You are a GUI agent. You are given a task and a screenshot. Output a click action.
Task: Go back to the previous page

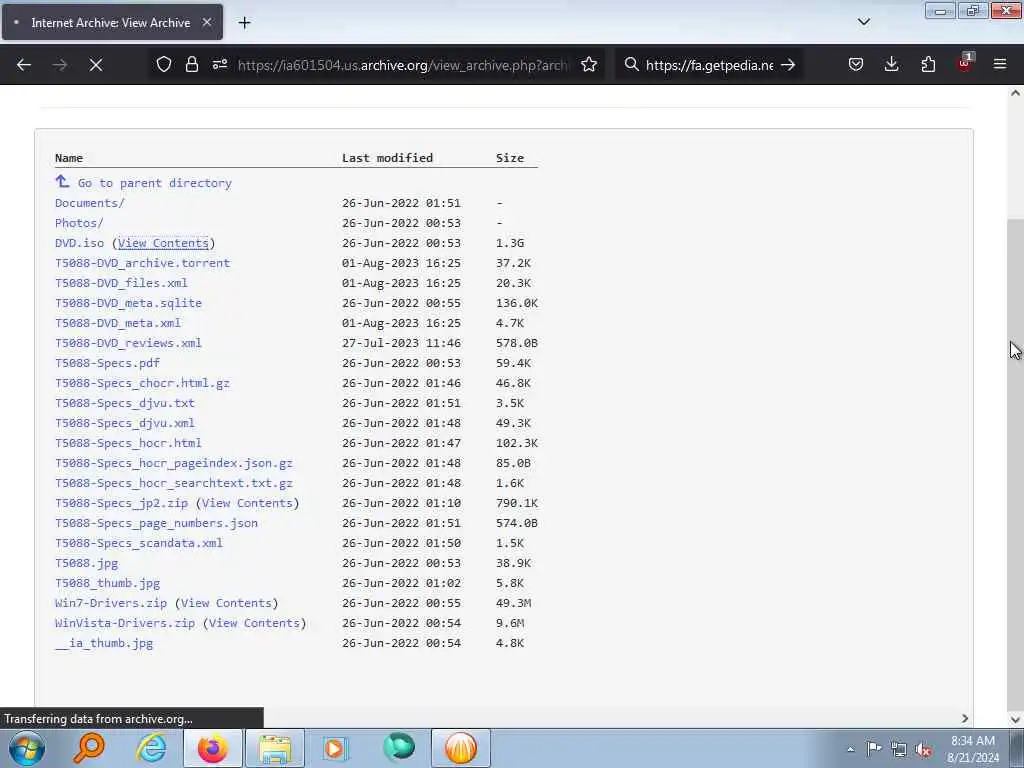click(24, 65)
